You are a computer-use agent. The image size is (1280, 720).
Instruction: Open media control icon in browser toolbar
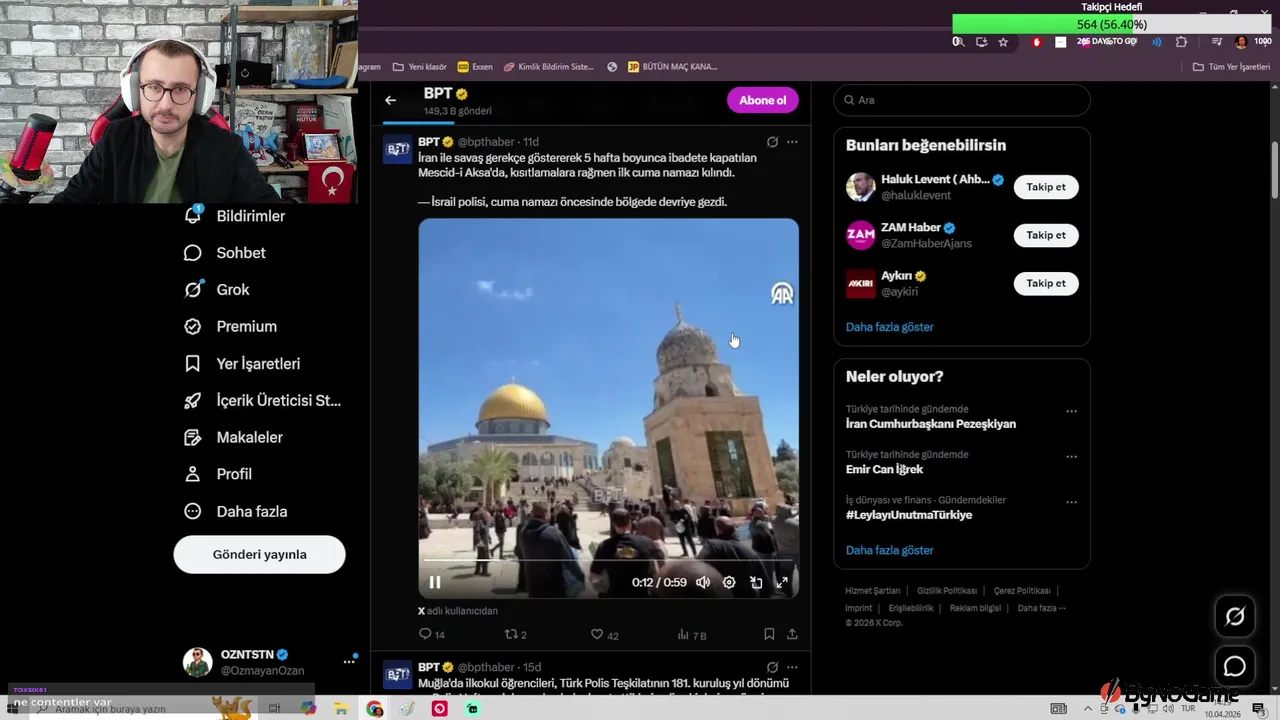(x=1216, y=42)
